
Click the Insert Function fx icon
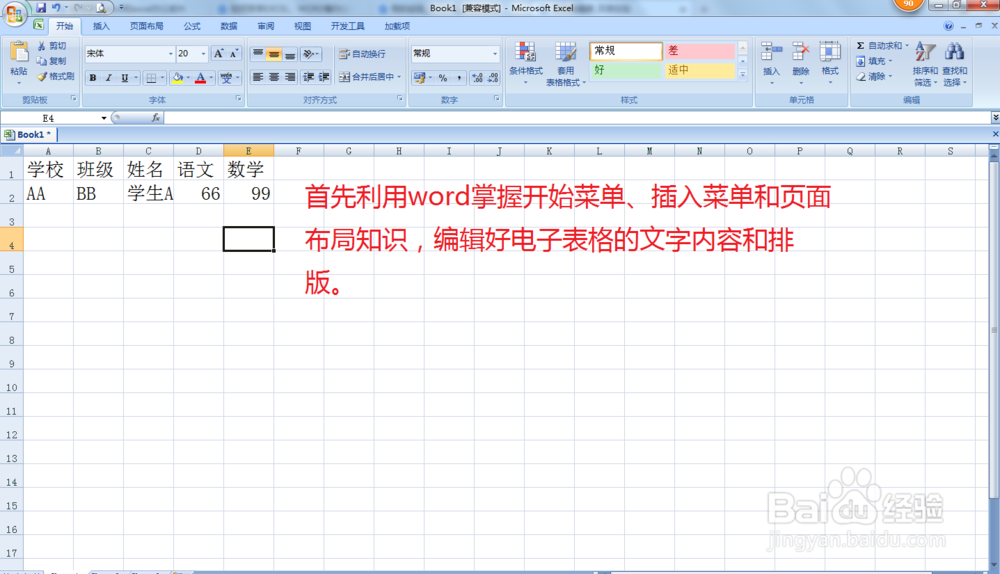[x=156, y=118]
